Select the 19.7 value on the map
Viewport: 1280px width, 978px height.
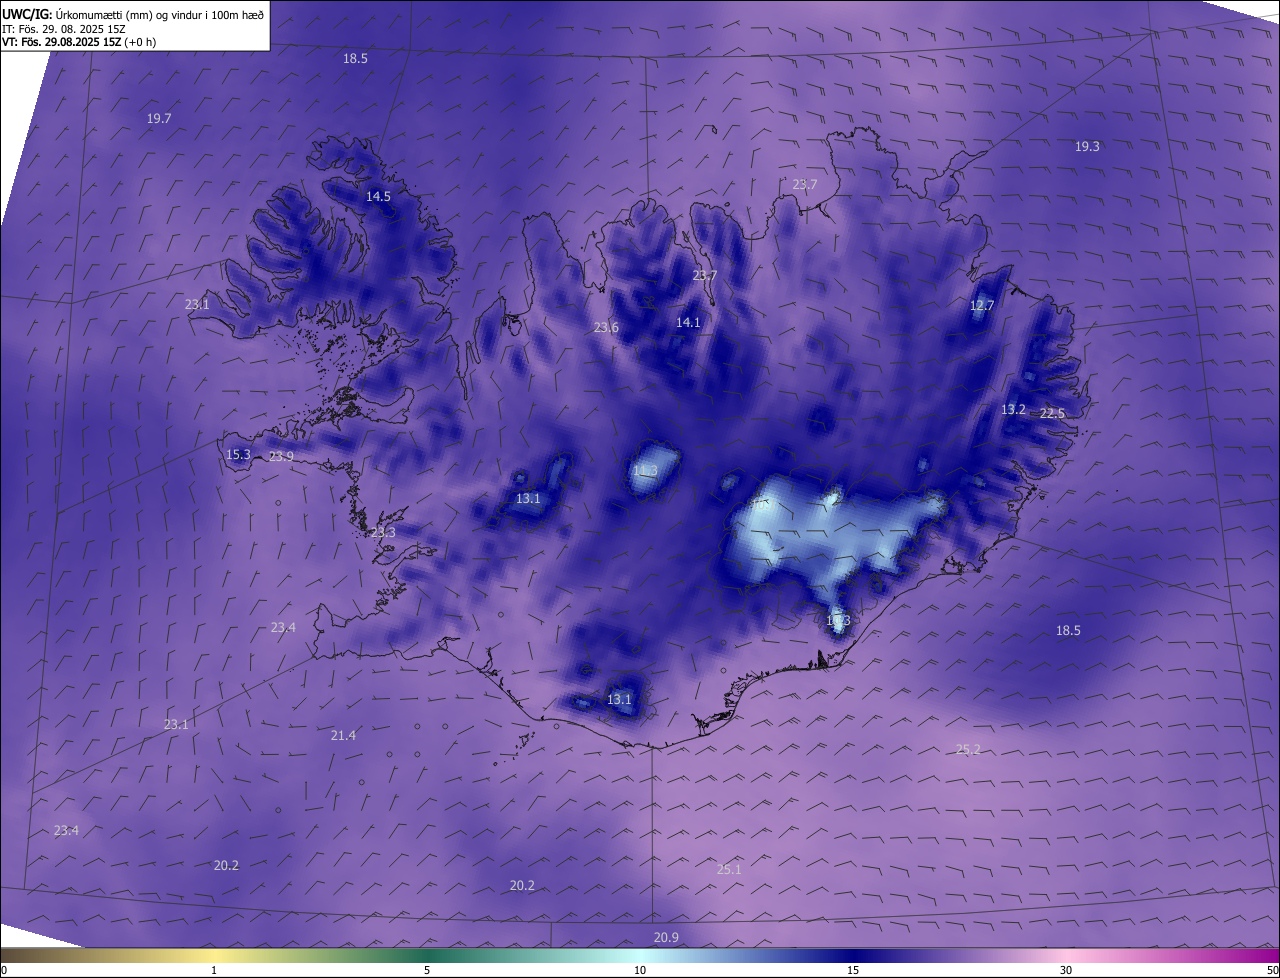point(159,118)
